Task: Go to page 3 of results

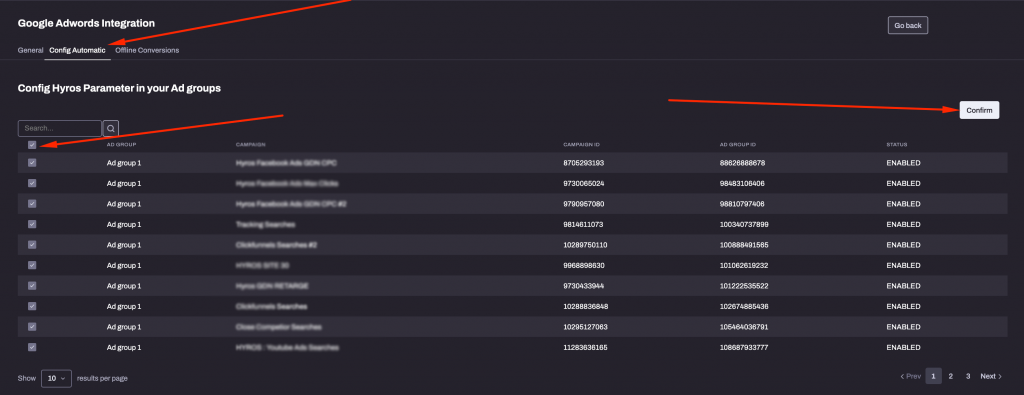Action: click(x=968, y=376)
